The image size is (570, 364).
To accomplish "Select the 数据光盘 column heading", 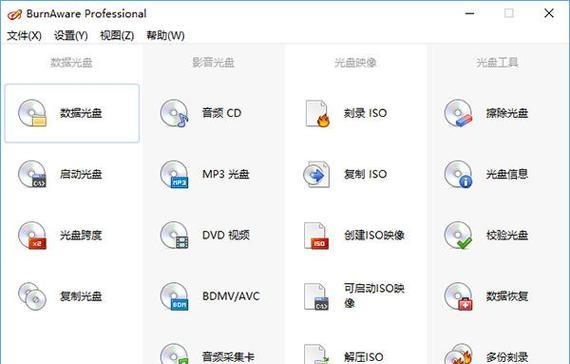I will pos(71,63).
